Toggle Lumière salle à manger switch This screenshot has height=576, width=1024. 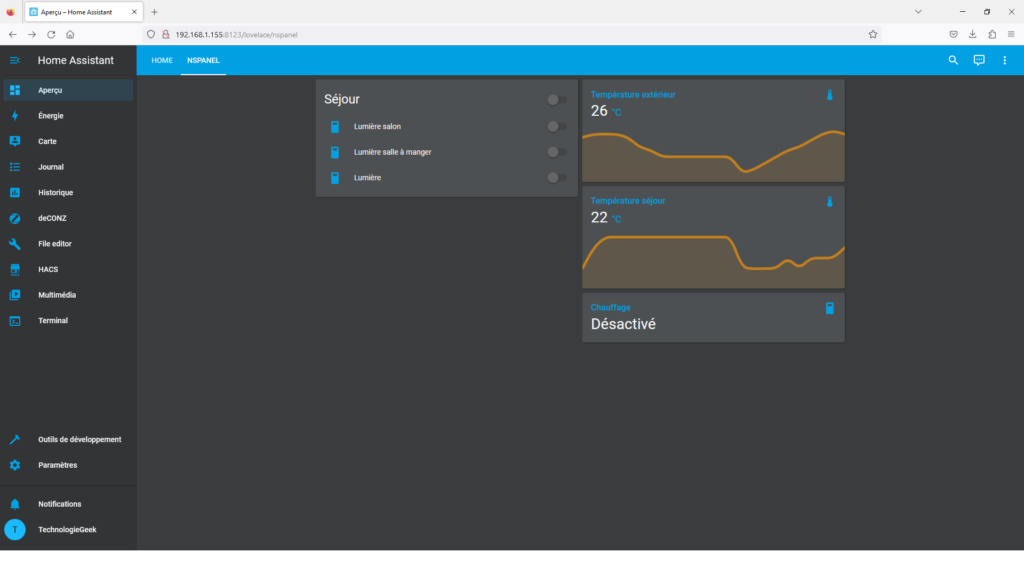(557, 152)
